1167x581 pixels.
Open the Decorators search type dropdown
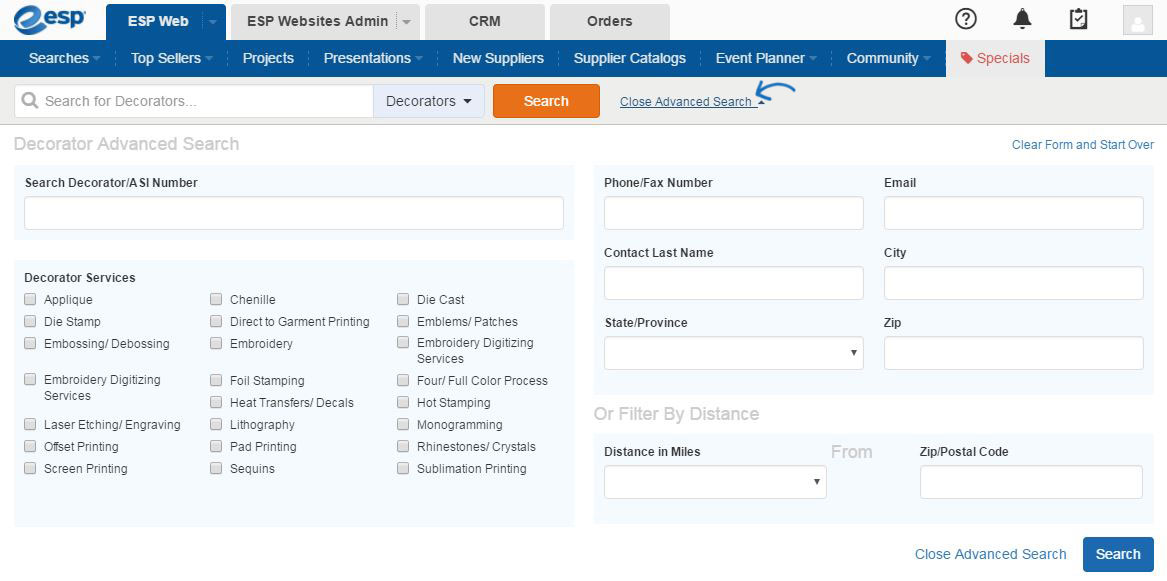coord(429,101)
